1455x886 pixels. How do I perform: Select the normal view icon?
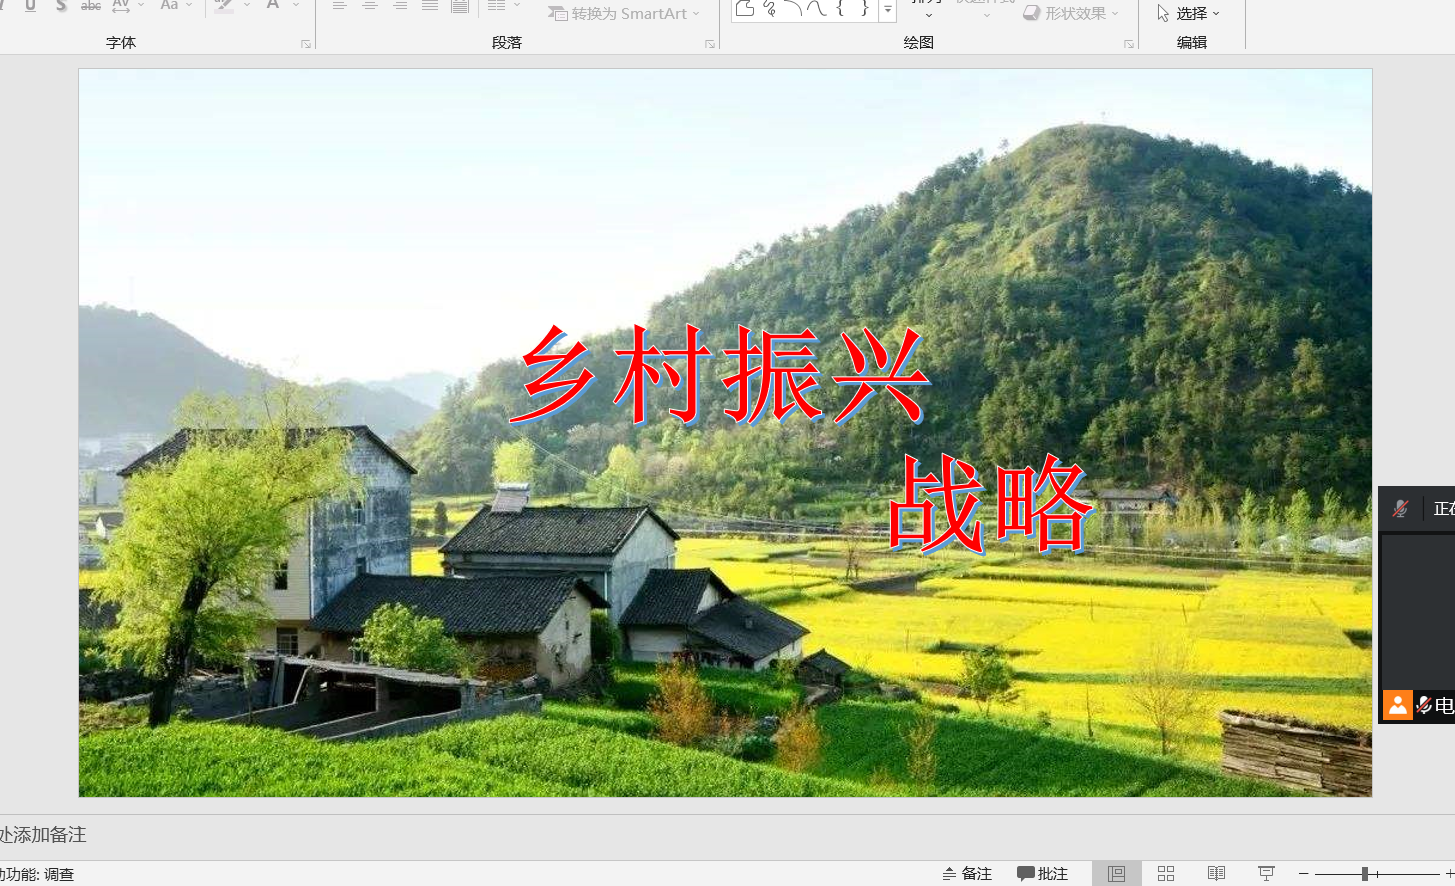pyautogui.click(x=1116, y=874)
